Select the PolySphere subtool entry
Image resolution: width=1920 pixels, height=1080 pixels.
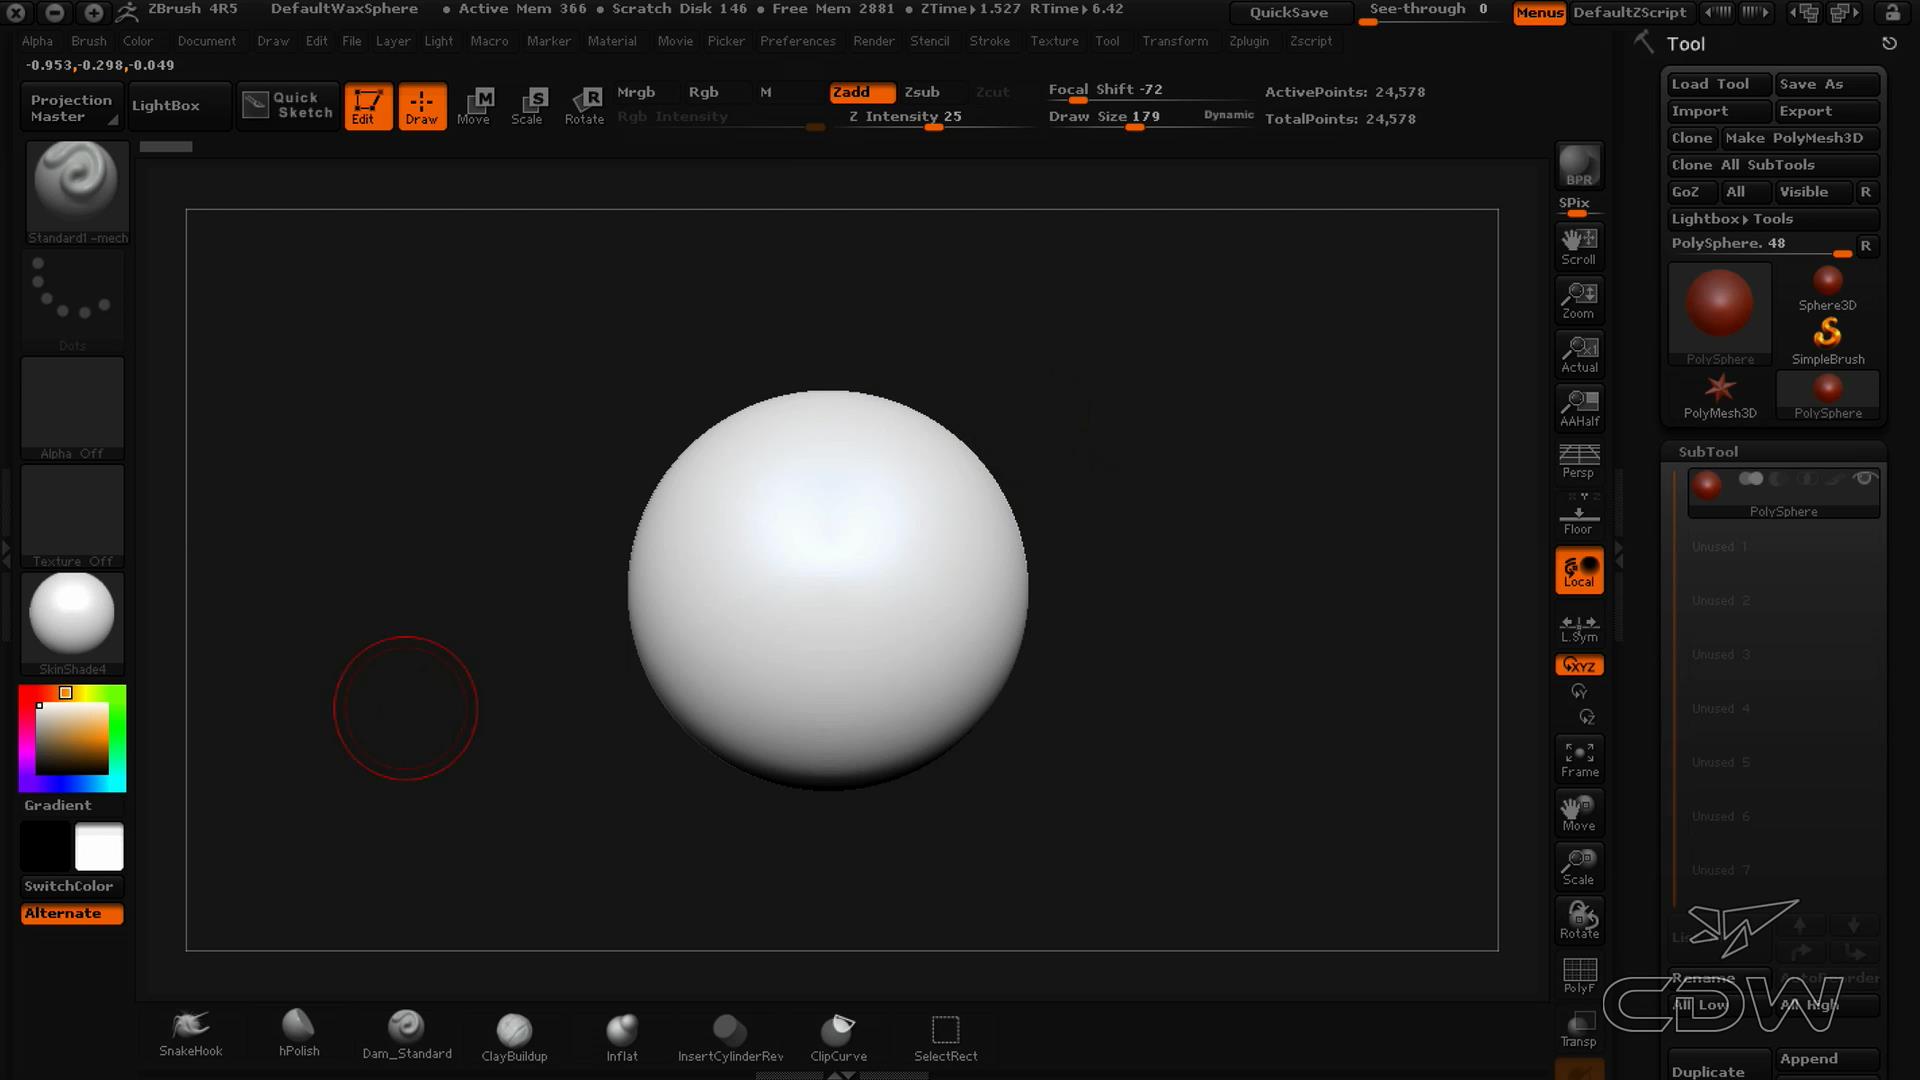point(1783,493)
